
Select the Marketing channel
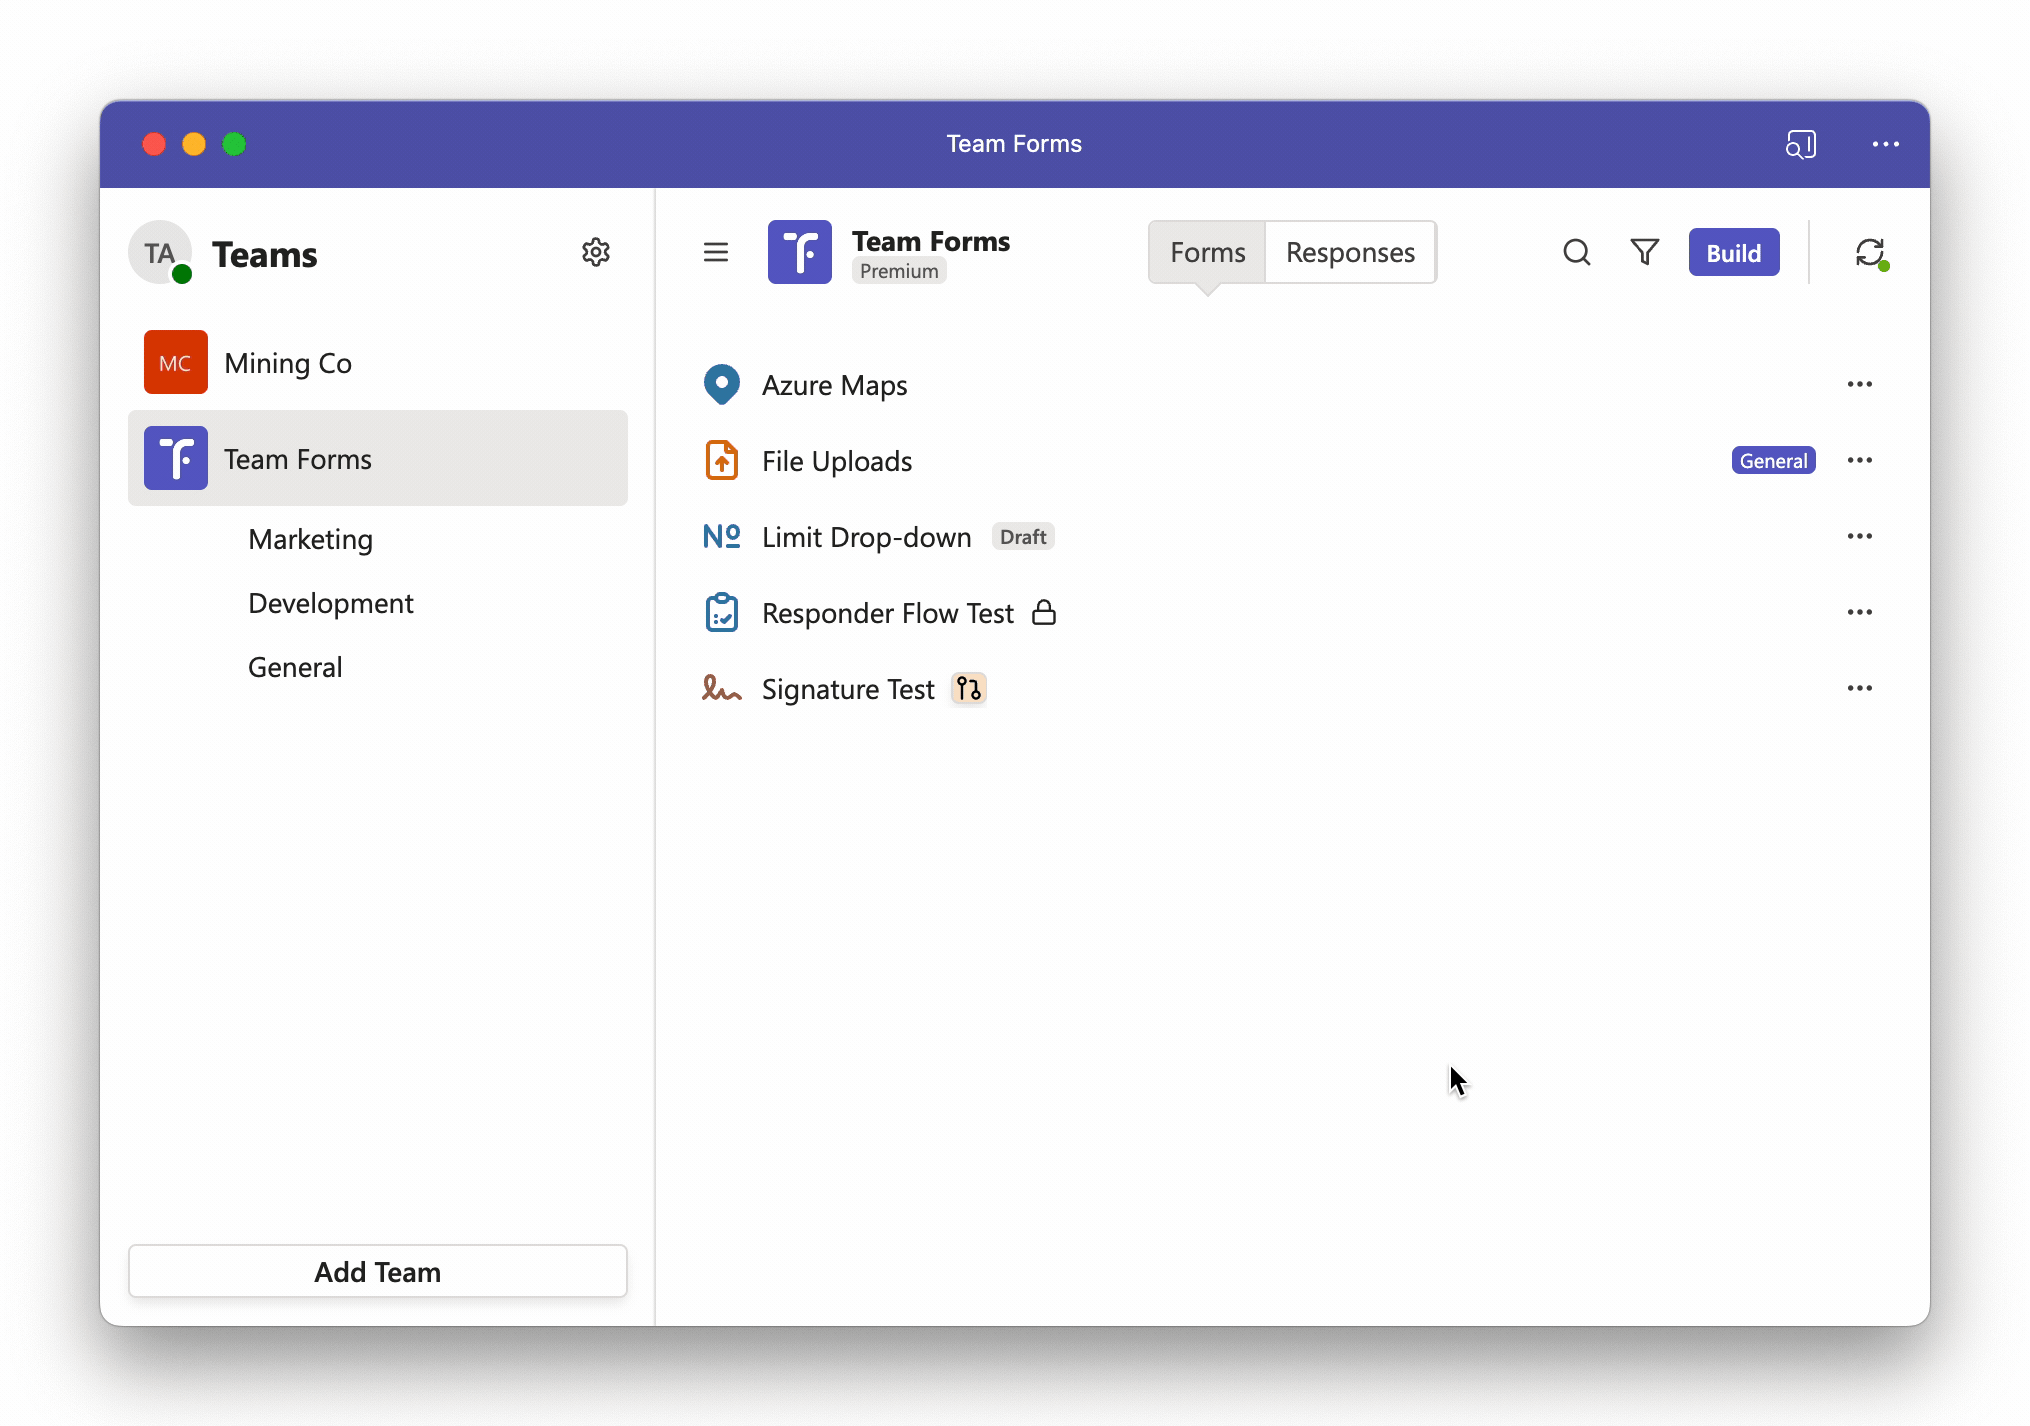pyautogui.click(x=310, y=539)
